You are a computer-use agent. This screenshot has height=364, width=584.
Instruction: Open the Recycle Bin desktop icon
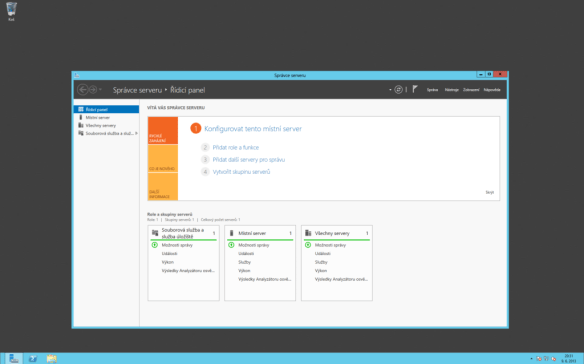[x=11, y=11]
